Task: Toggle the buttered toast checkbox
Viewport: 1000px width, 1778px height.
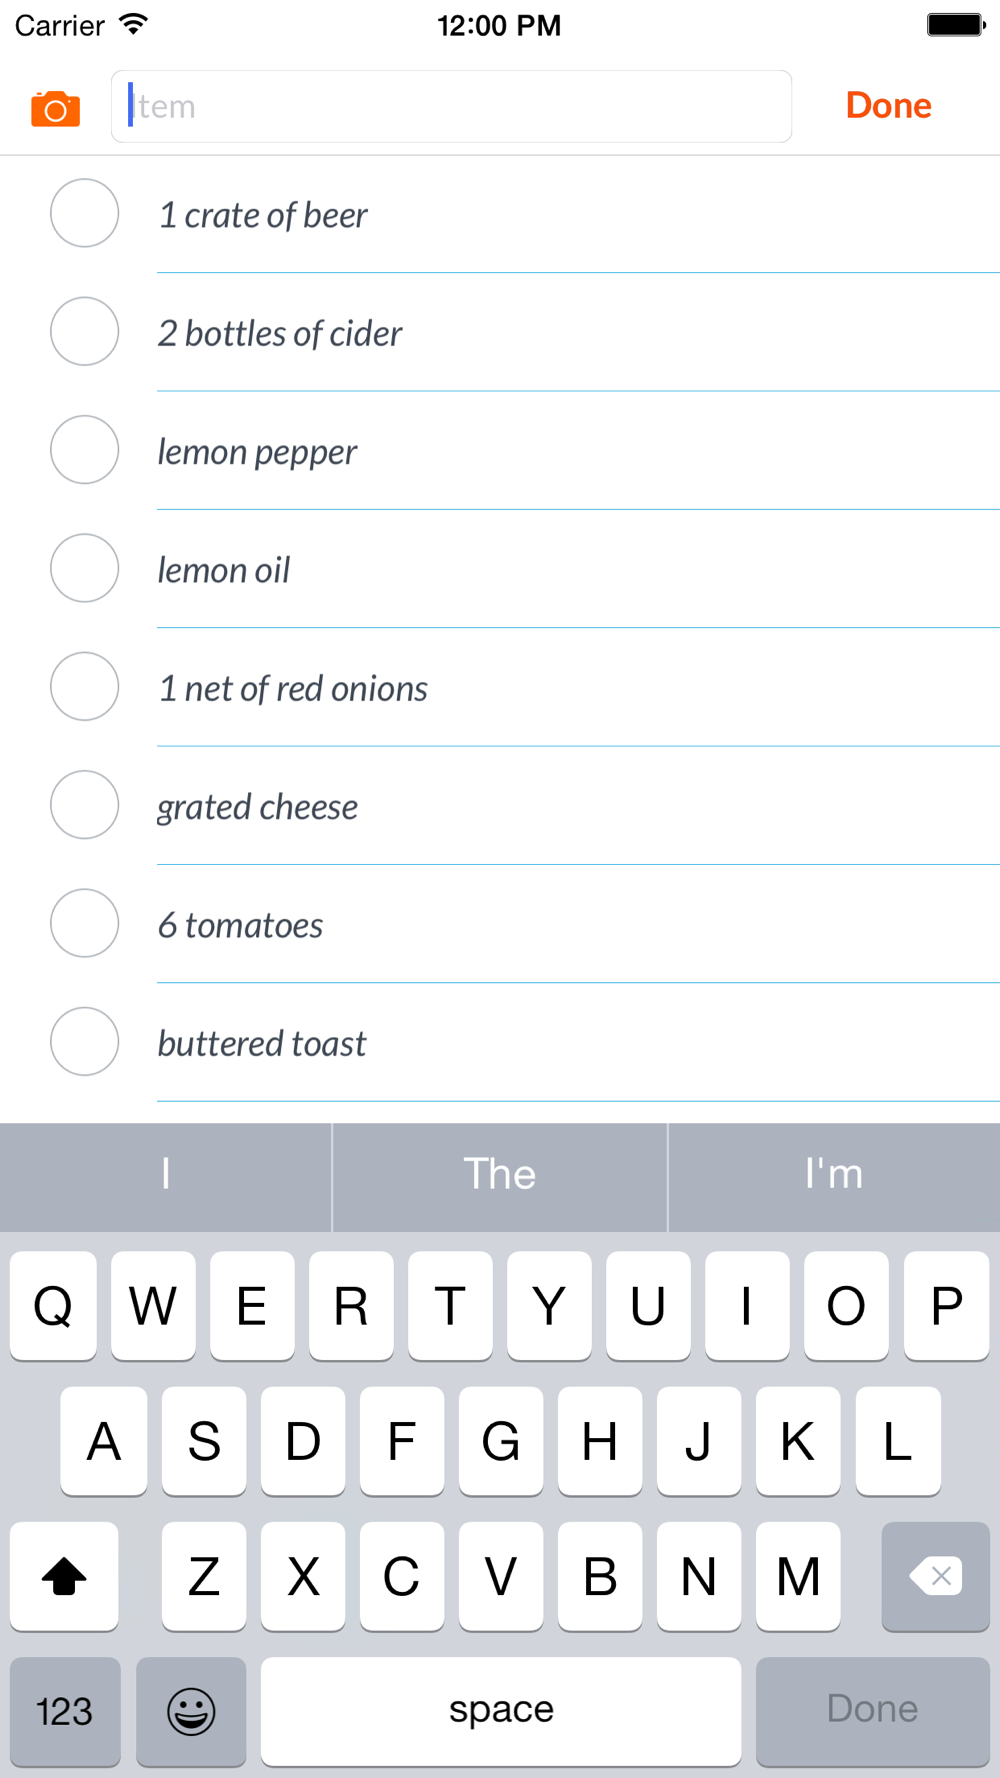Action: tap(85, 1041)
